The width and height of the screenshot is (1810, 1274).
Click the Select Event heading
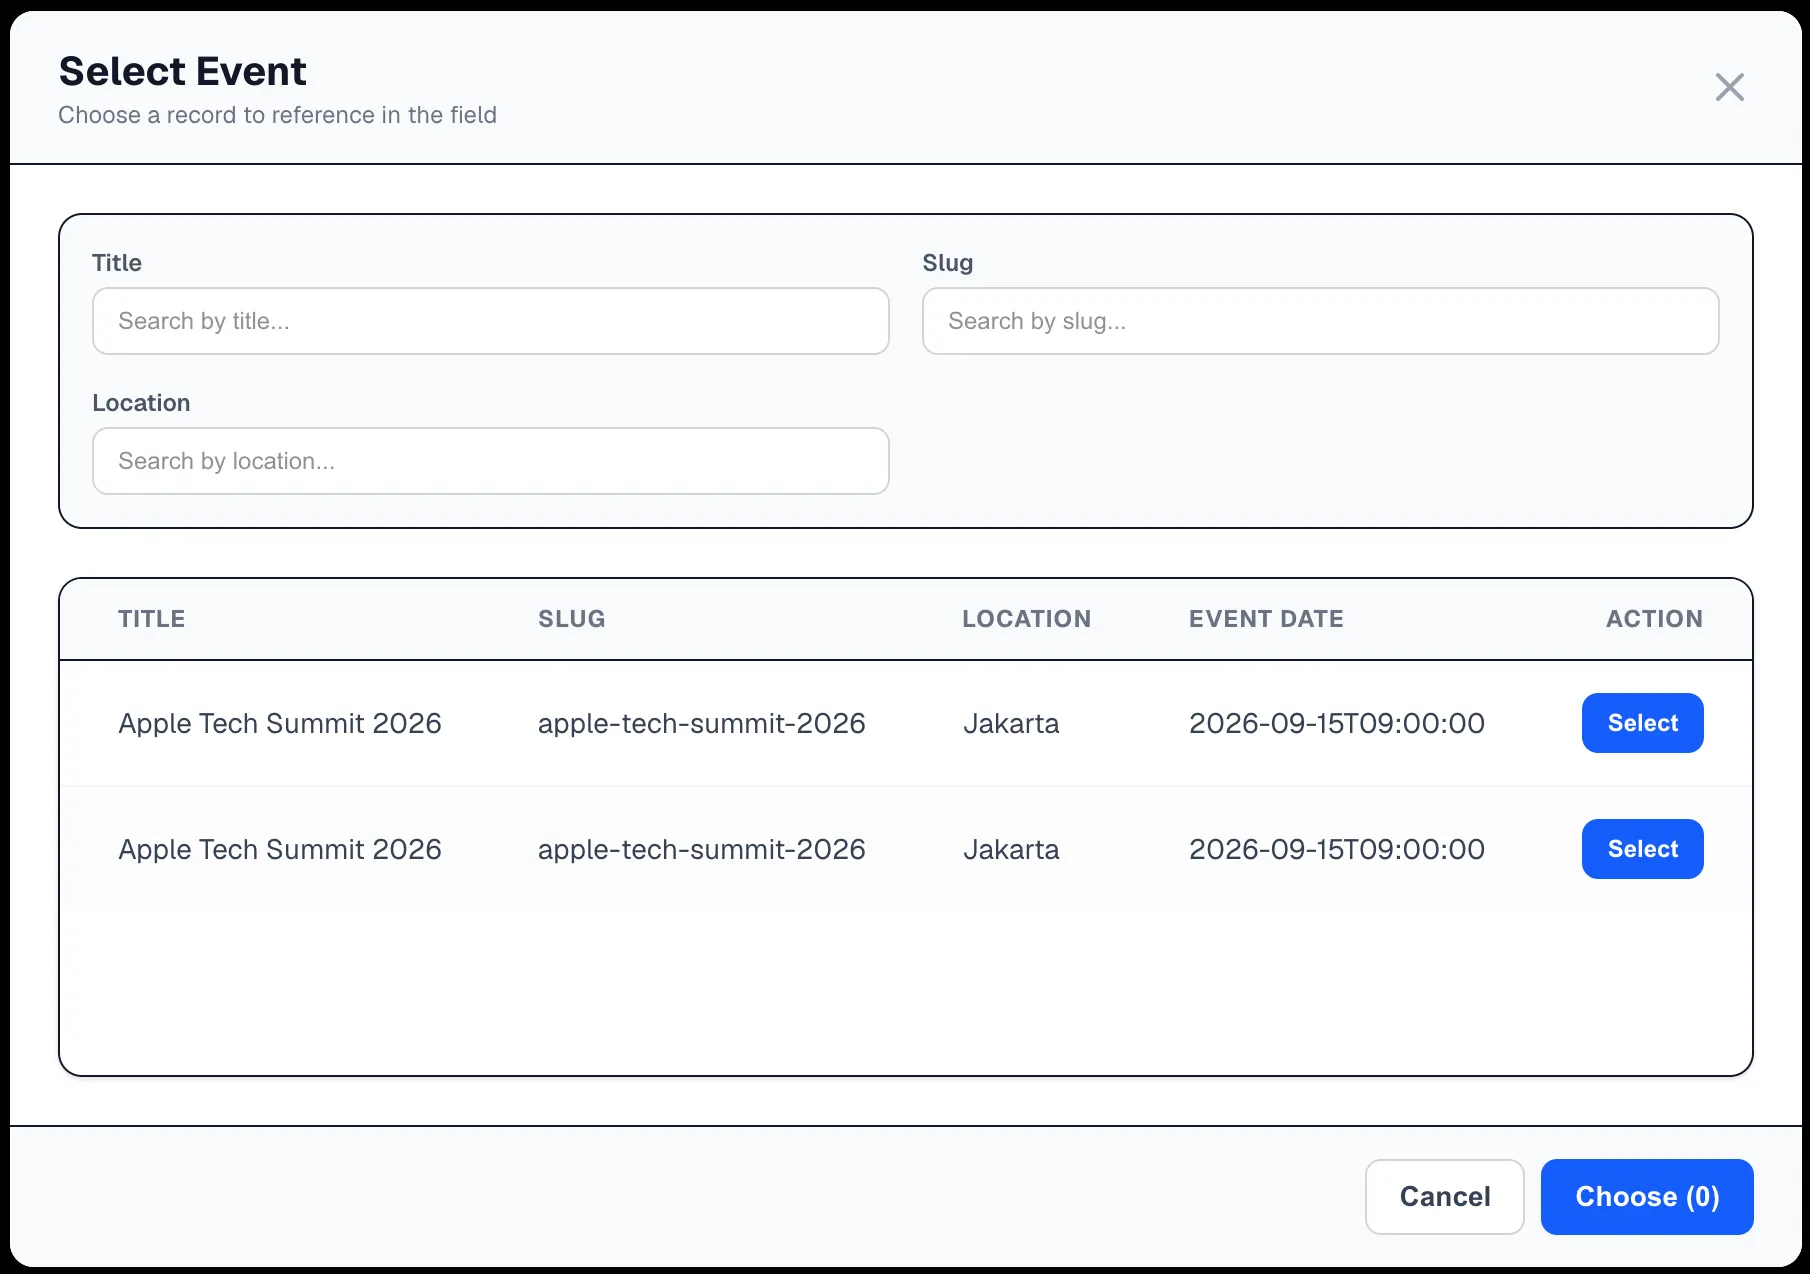183,71
